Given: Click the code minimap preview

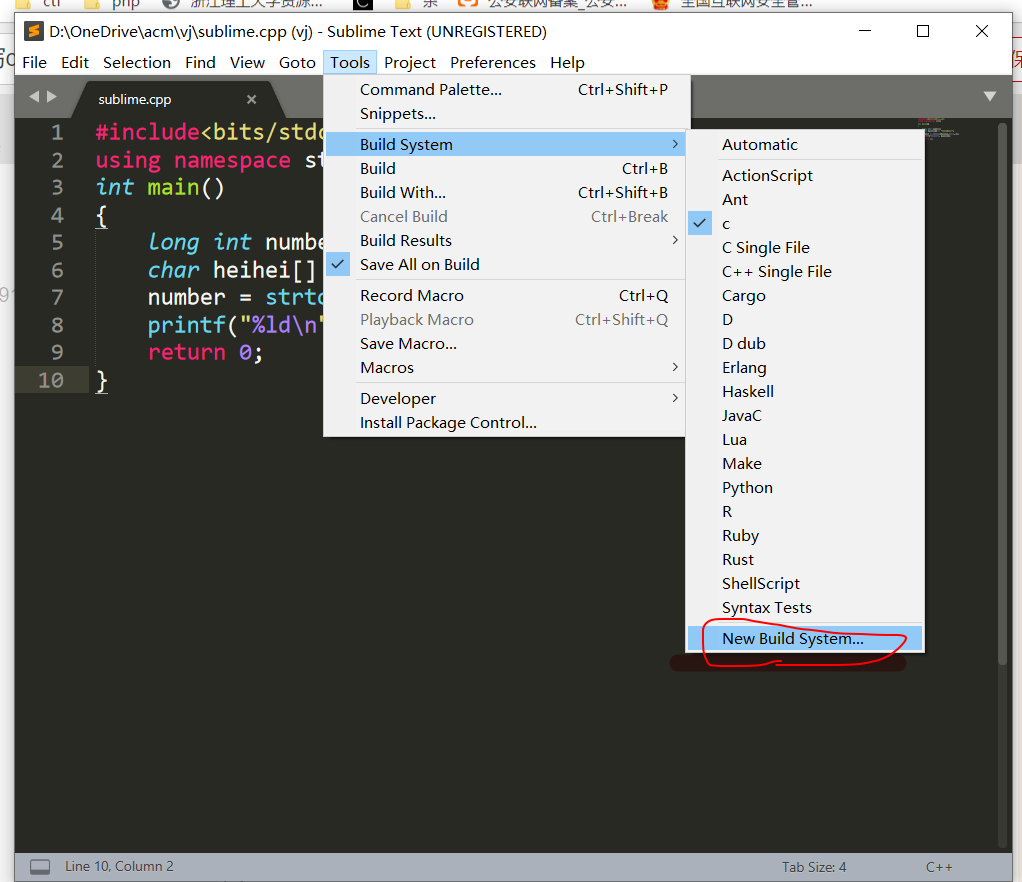Looking at the screenshot, I should [x=939, y=128].
